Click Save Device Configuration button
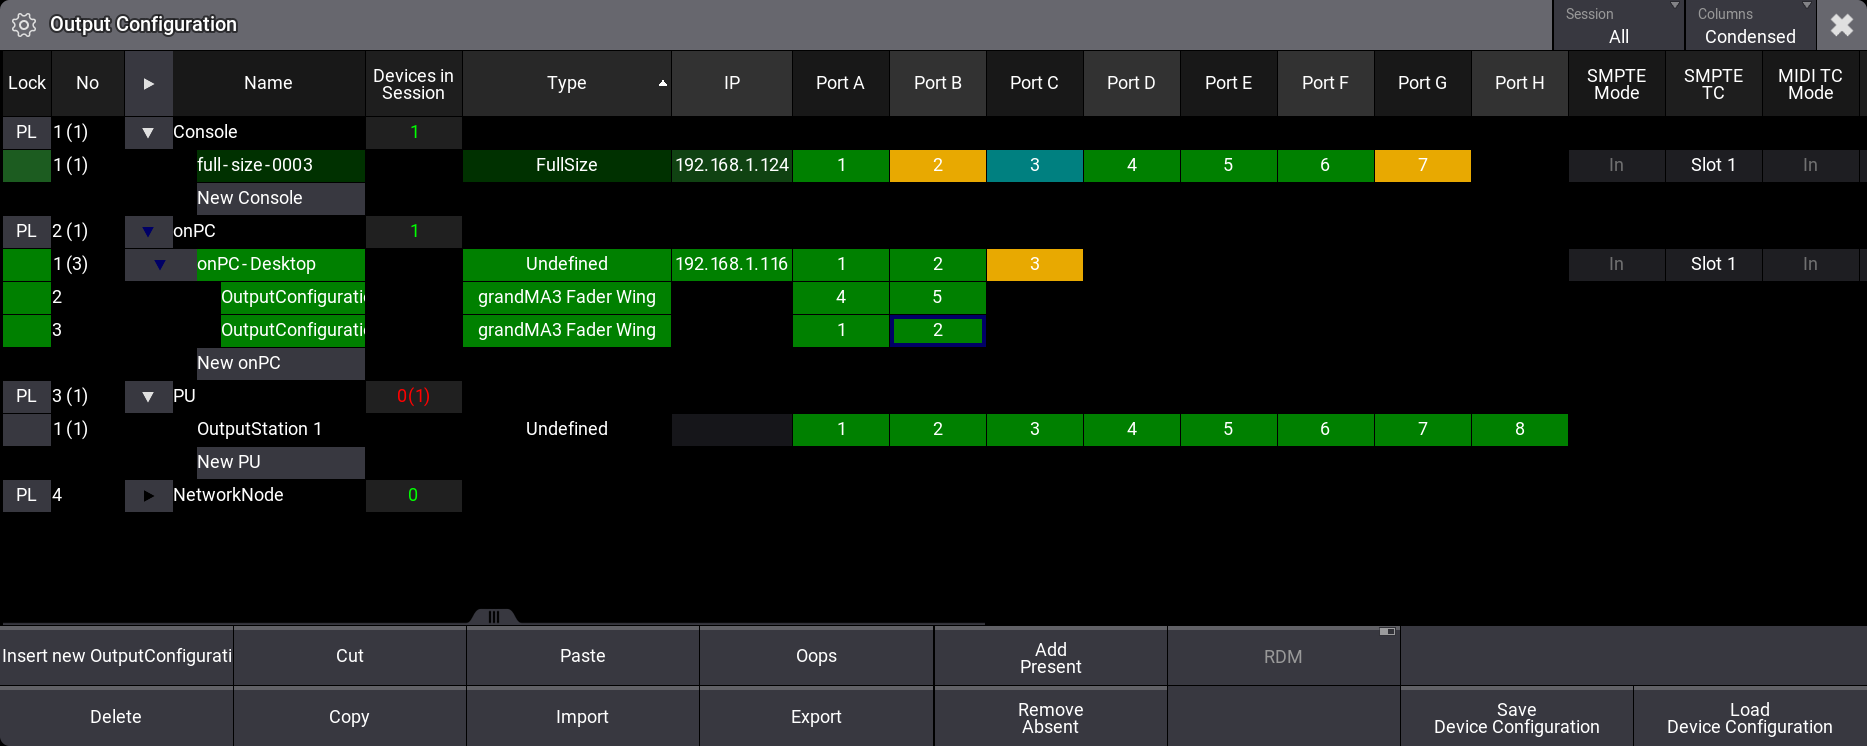This screenshot has width=1867, height=746. click(x=1516, y=717)
